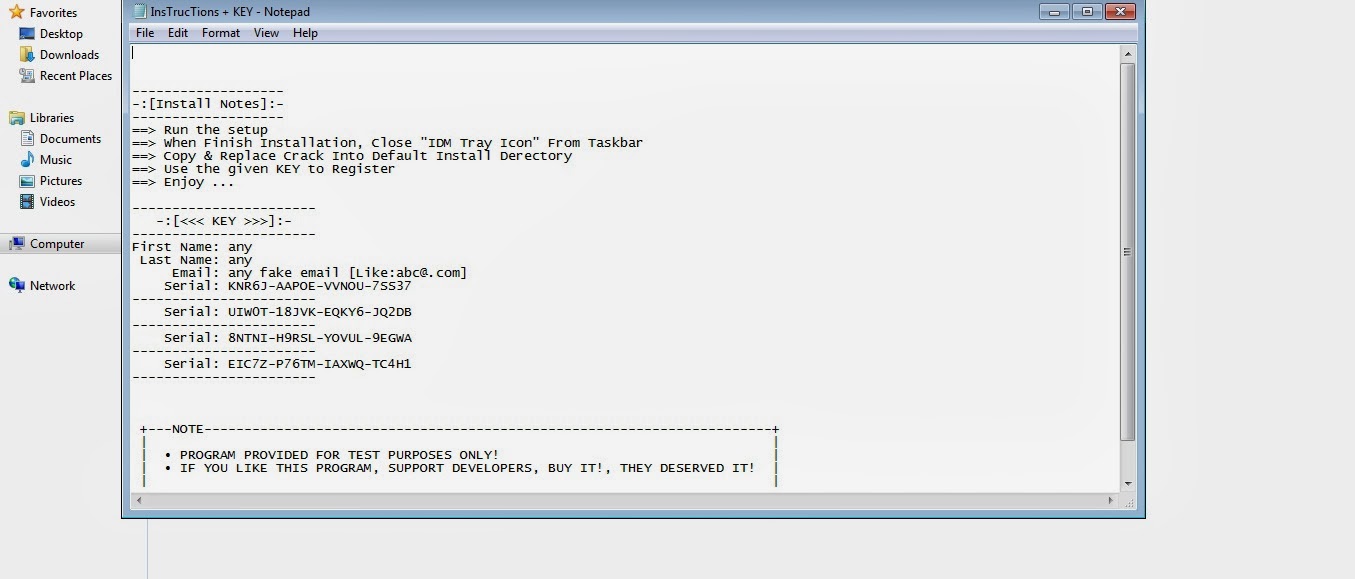Select Recent Places in navigation pane
Viewport: 1355px width, 579px height.
[75, 76]
